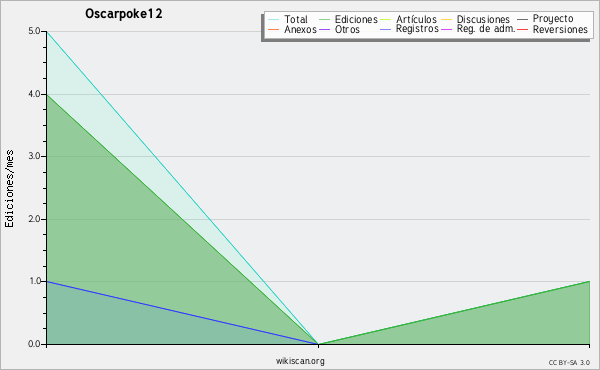Click the red Reversiones legend line swatch
This screenshot has height=370, width=600.
523,29
